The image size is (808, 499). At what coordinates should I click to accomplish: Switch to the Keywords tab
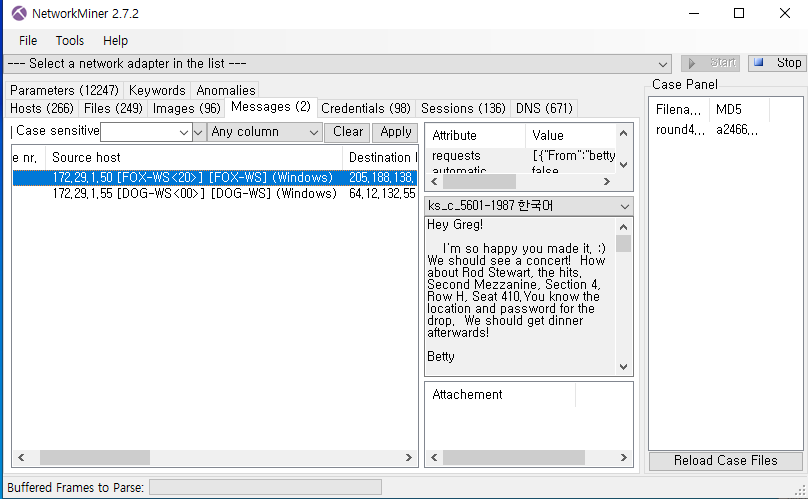pyautogui.click(x=157, y=90)
